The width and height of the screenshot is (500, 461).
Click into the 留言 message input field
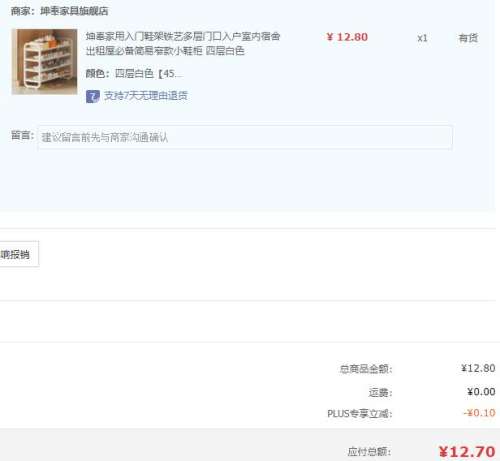coord(245,137)
